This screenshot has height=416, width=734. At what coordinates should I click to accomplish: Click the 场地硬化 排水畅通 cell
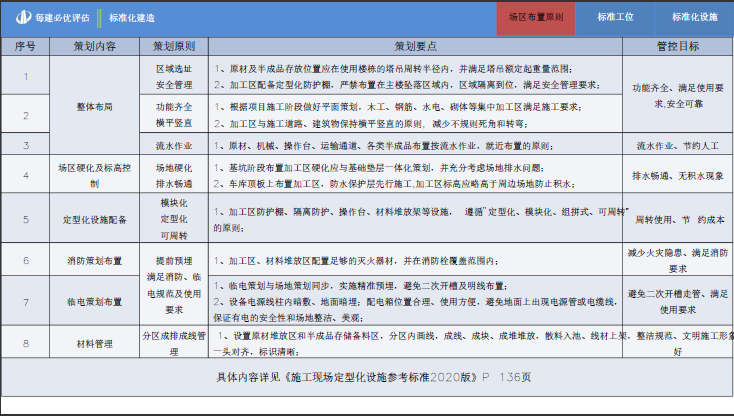pos(174,175)
